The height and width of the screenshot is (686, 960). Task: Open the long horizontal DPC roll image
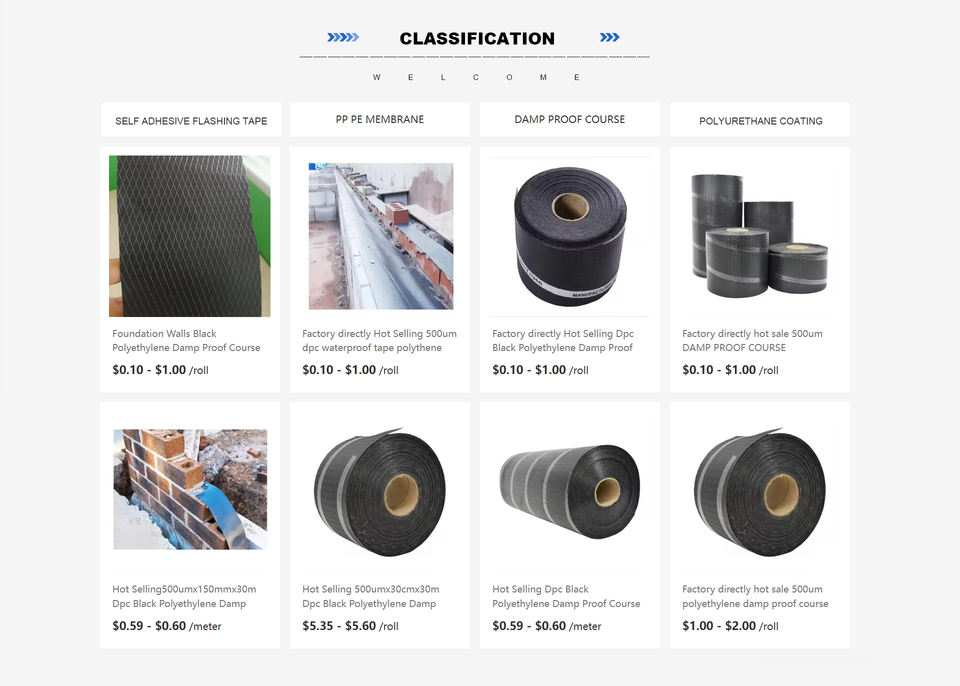tap(570, 492)
